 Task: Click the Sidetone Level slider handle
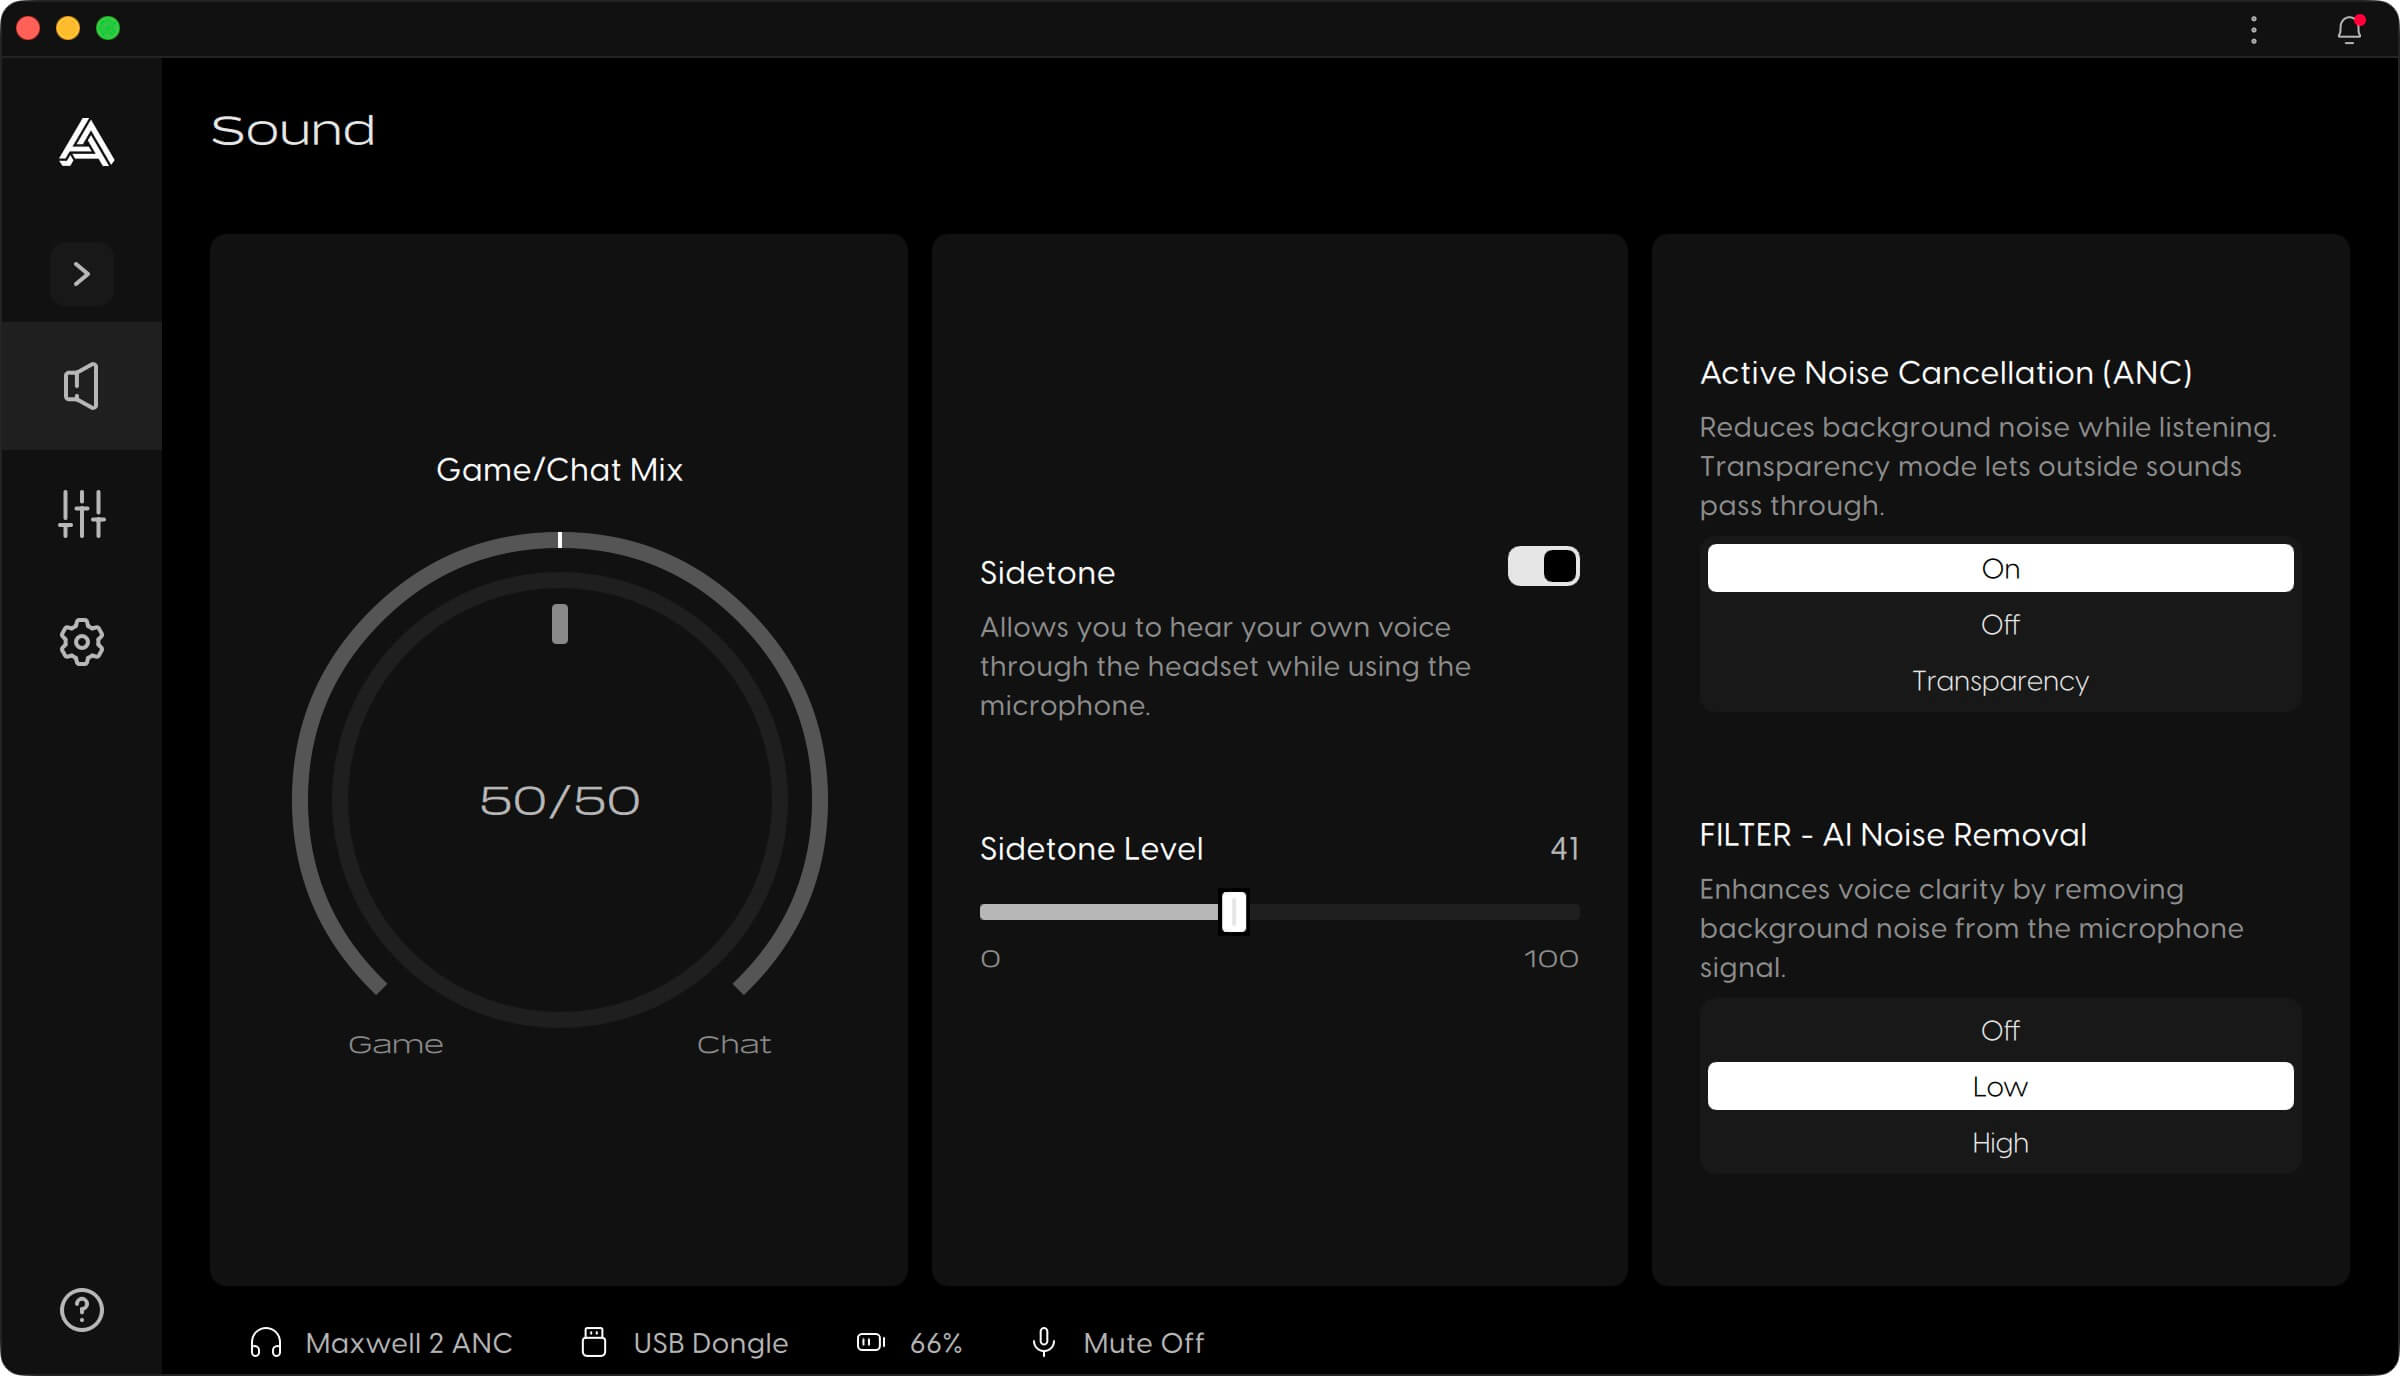[1234, 912]
